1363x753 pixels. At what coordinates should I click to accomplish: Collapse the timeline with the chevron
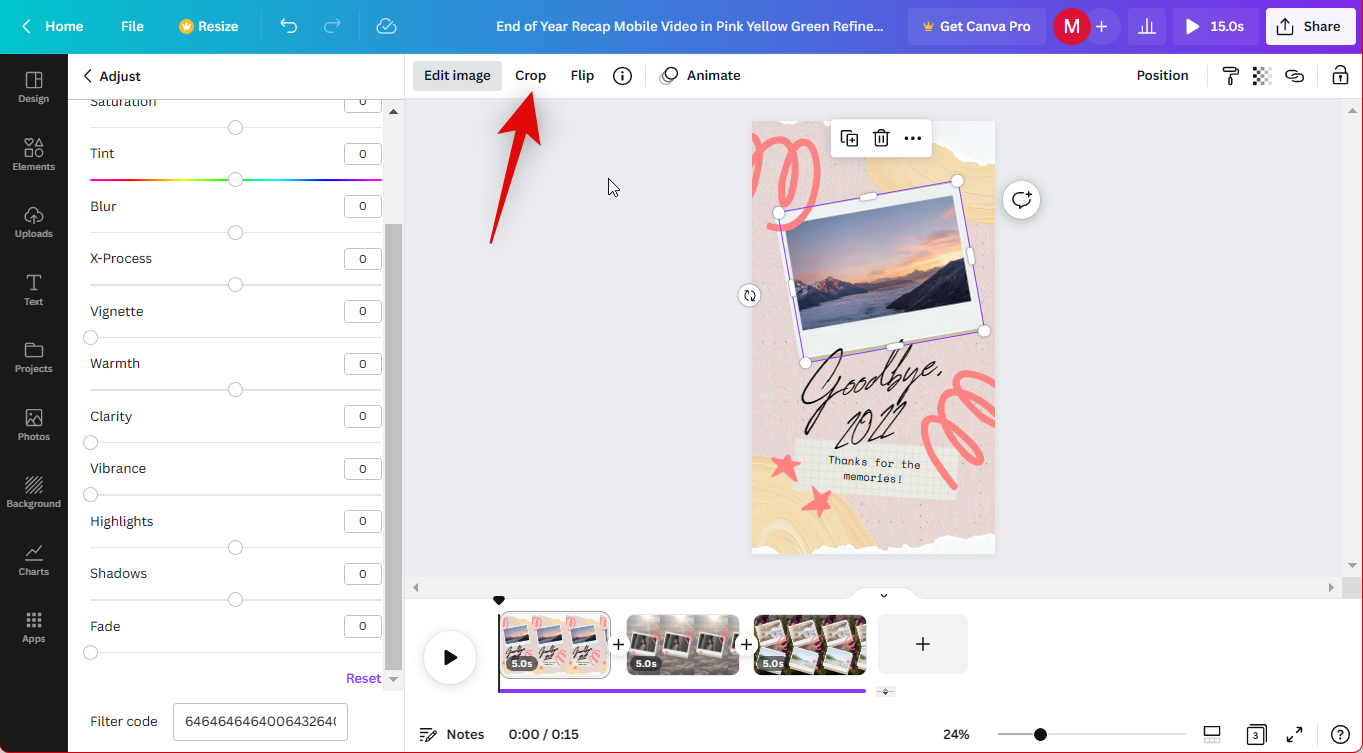884,595
